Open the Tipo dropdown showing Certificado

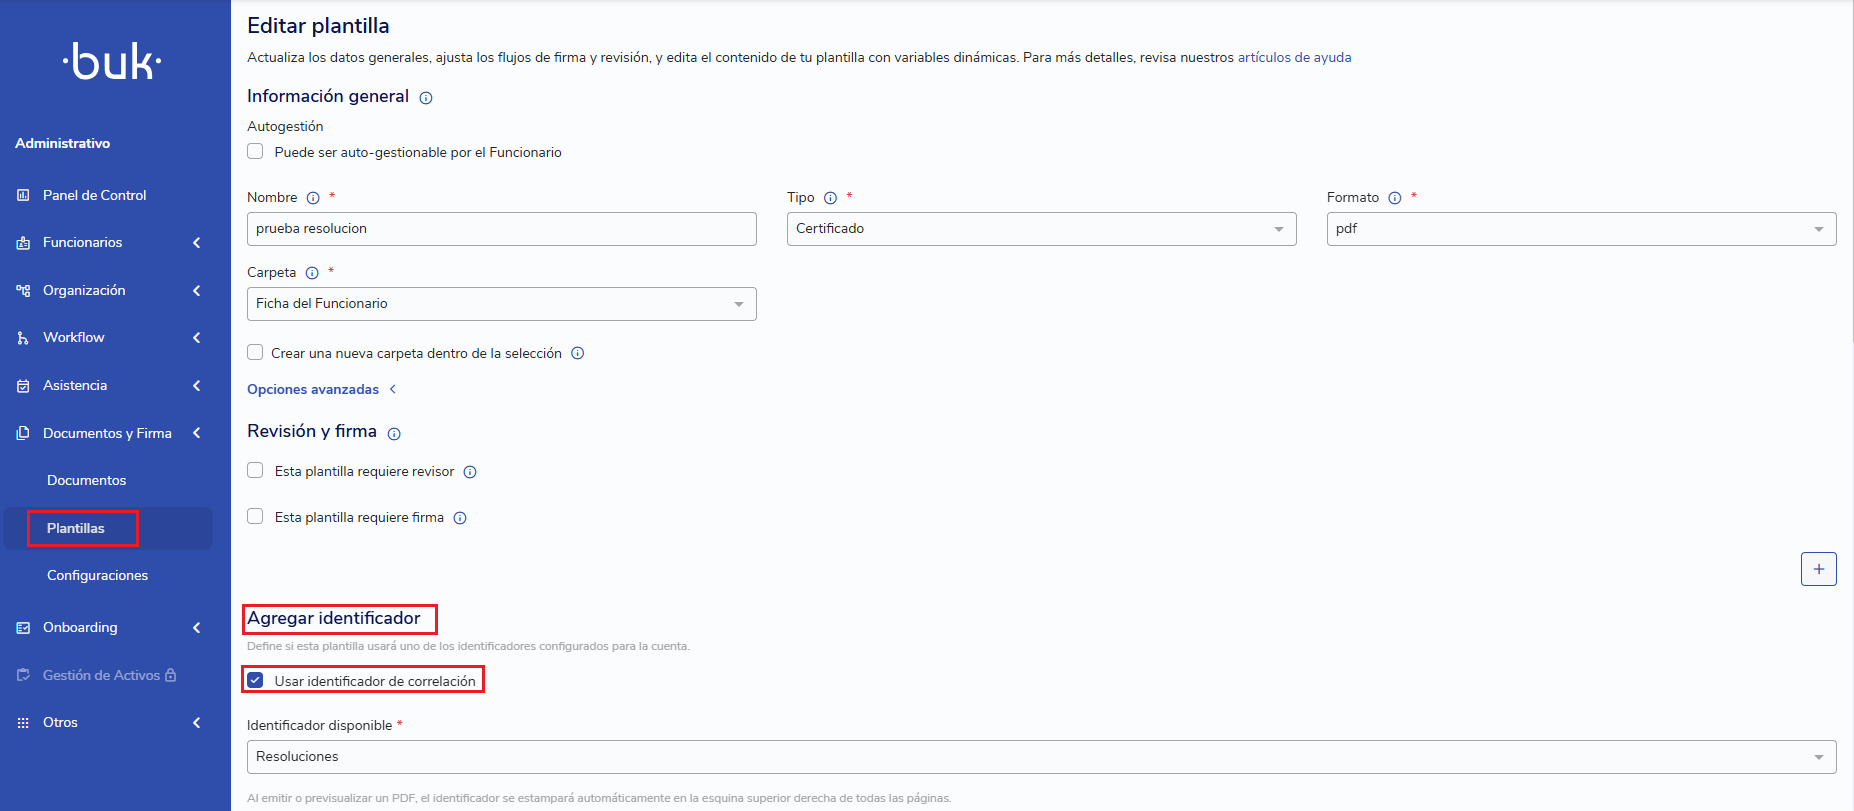coord(1041,229)
